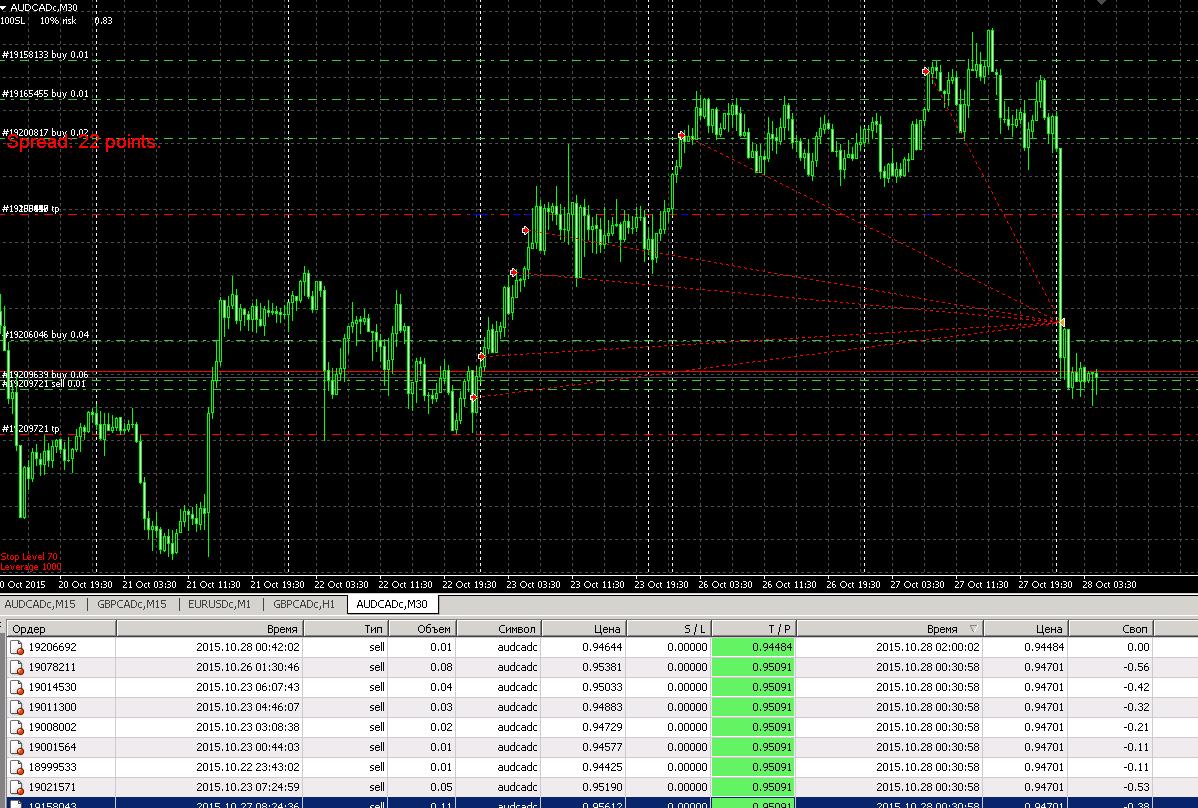Click the #19200817 buy 0.02 order label
Image resolution: width=1198 pixels, height=808 pixels.
pos(45,133)
